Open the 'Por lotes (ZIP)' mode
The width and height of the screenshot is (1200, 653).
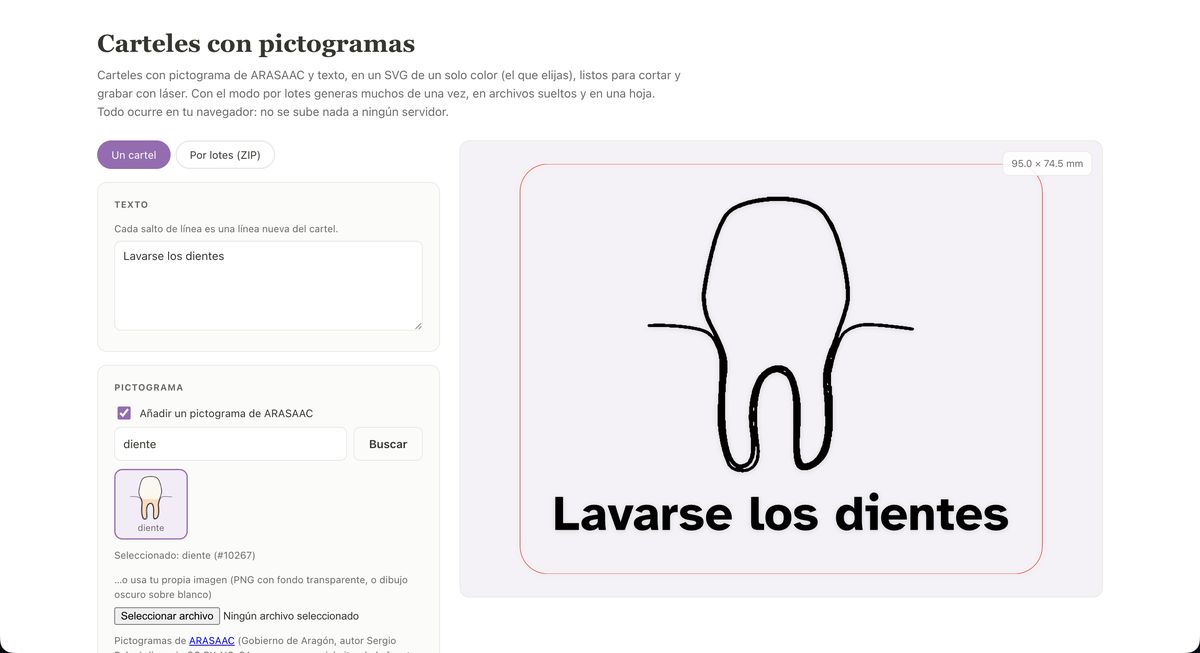pos(225,155)
